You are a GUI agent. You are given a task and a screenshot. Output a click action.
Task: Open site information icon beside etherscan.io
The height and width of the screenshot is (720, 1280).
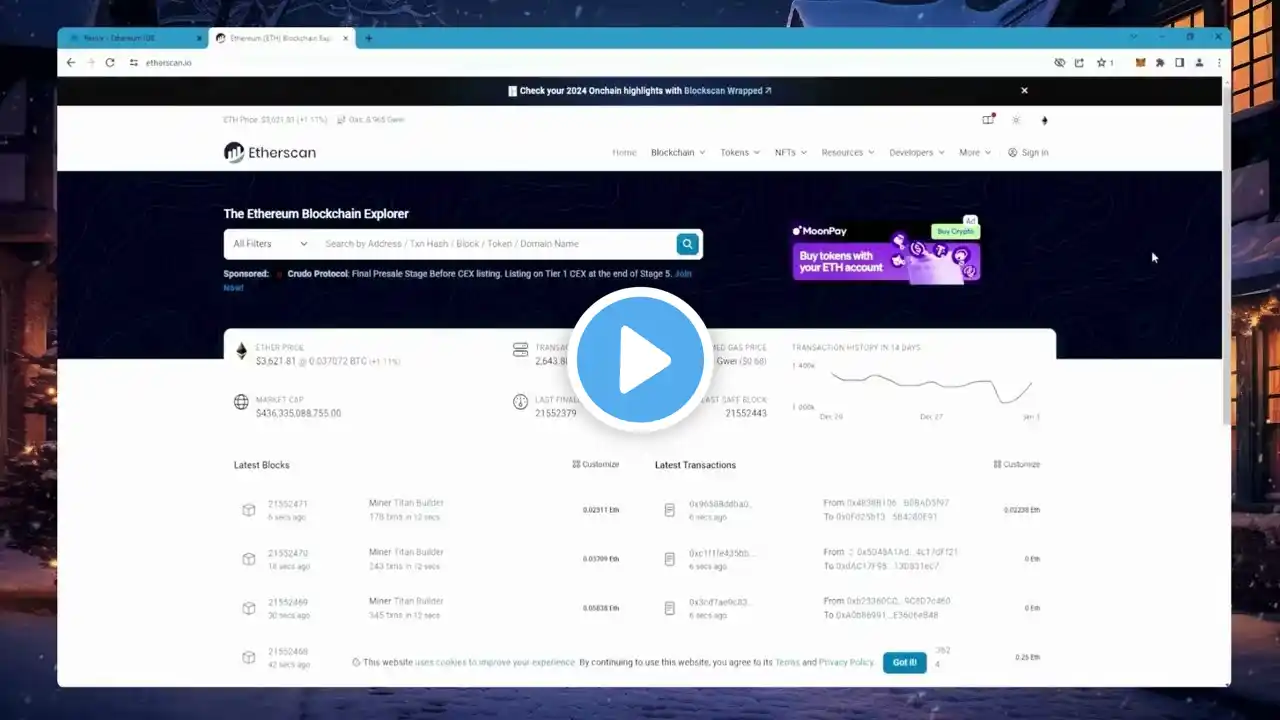pyautogui.click(x=134, y=62)
